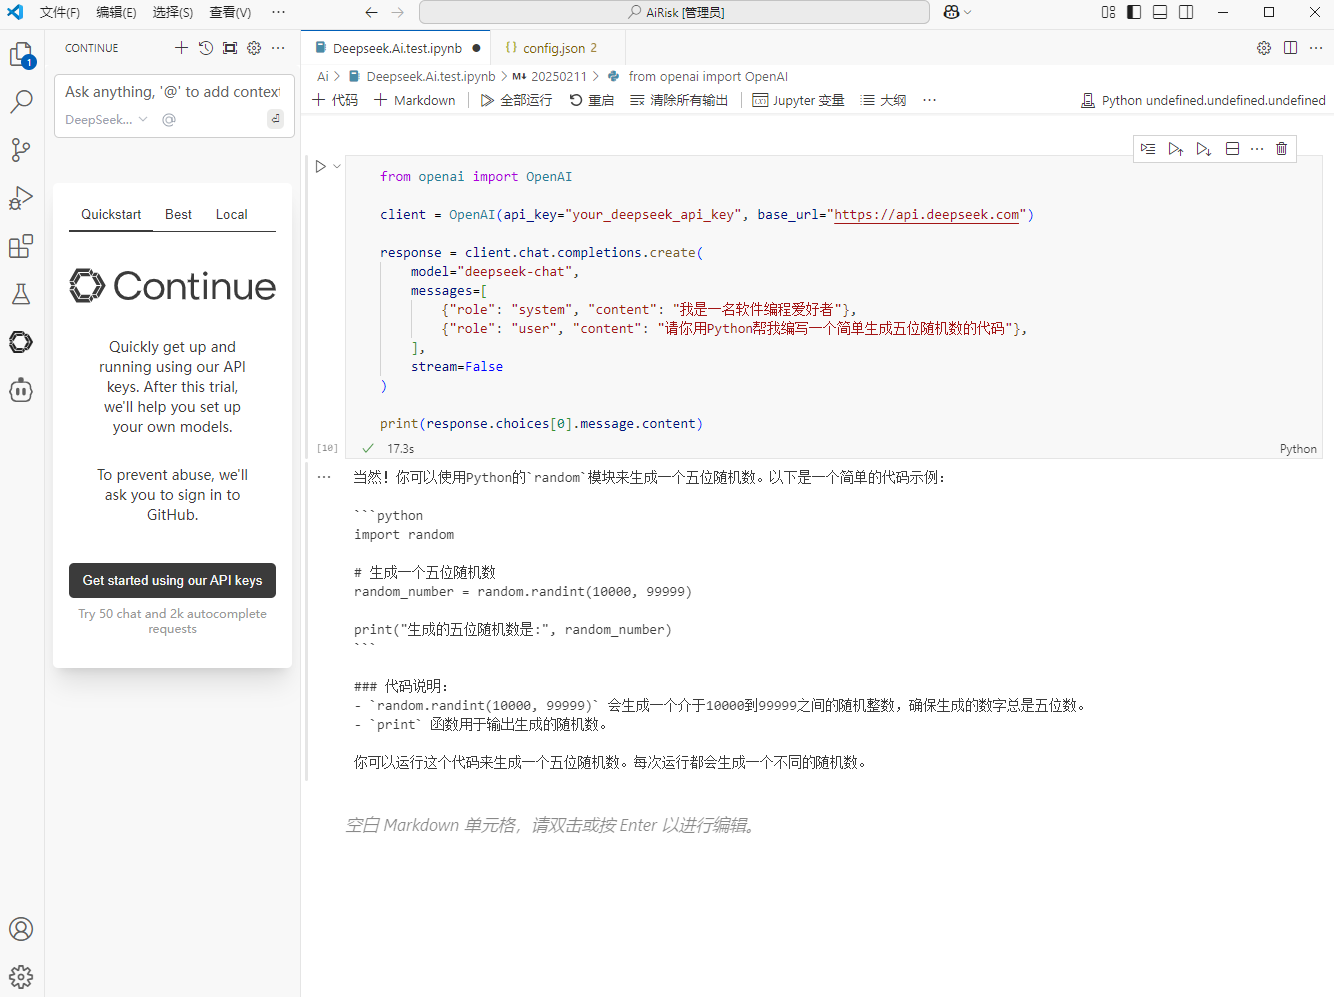Open editor title more actions ellipsis
Viewport: 1334px width, 997px height.
click(1316, 48)
